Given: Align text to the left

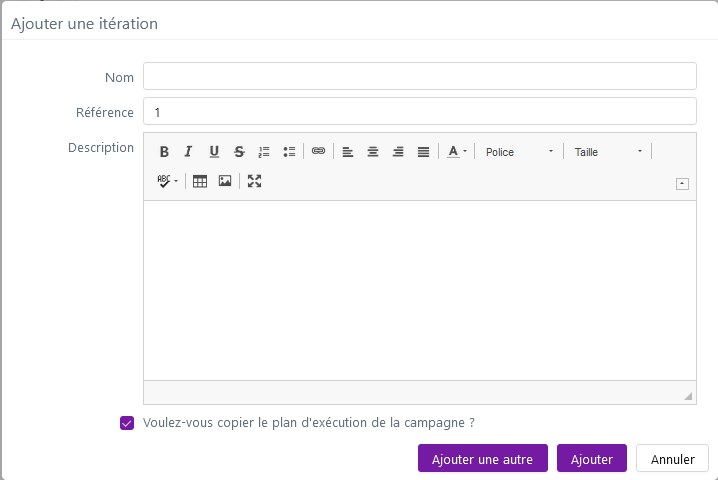Looking at the screenshot, I should tap(348, 152).
